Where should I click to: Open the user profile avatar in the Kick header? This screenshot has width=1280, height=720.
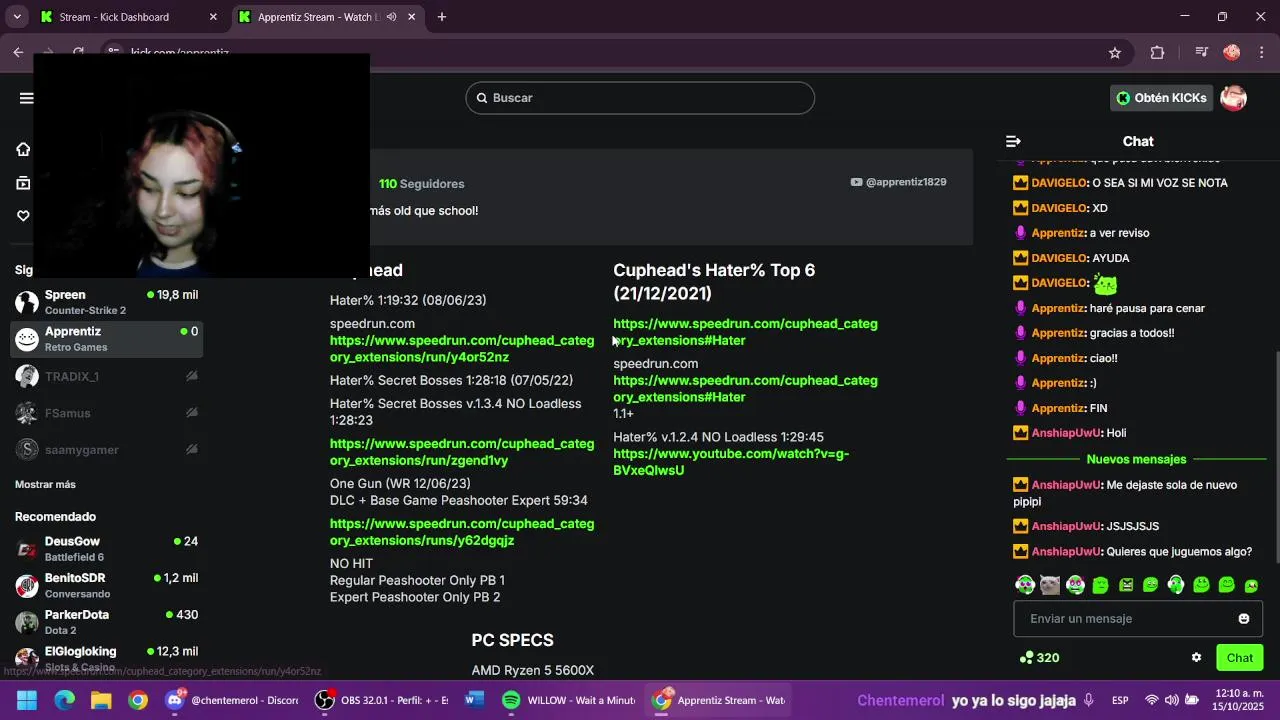tap(1234, 98)
